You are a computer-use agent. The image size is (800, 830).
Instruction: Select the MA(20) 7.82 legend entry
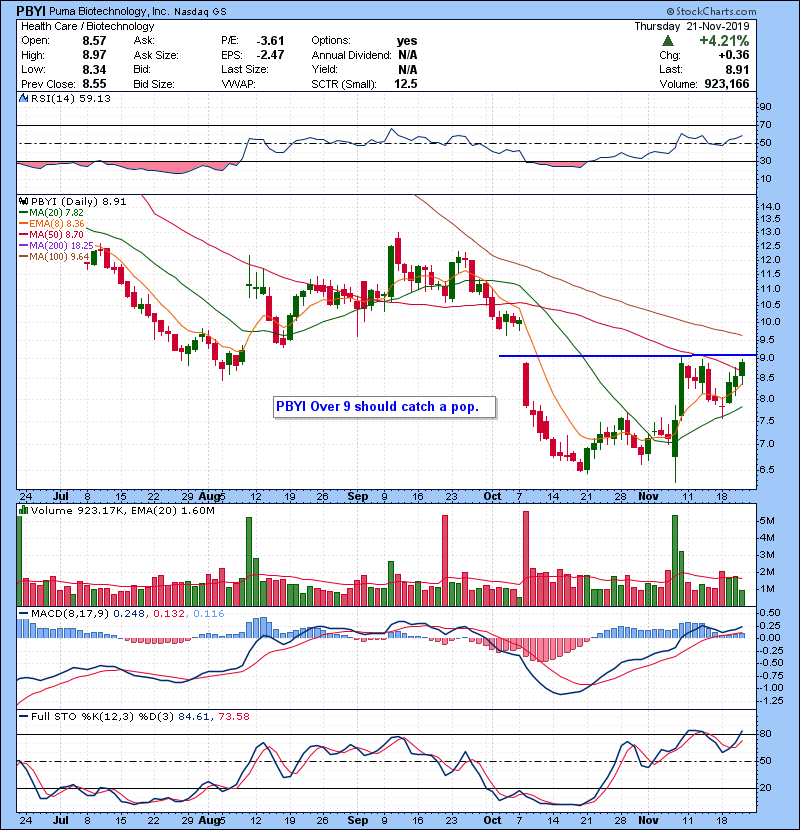[x=52, y=212]
